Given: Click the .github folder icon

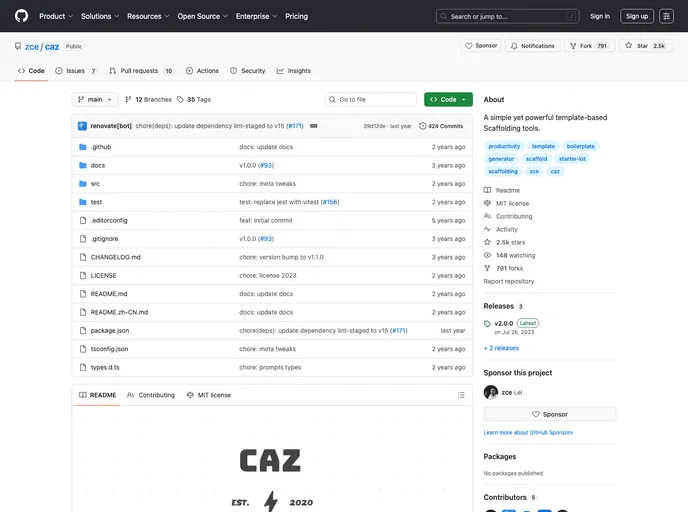Looking at the screenshot, I should point(82,147).
